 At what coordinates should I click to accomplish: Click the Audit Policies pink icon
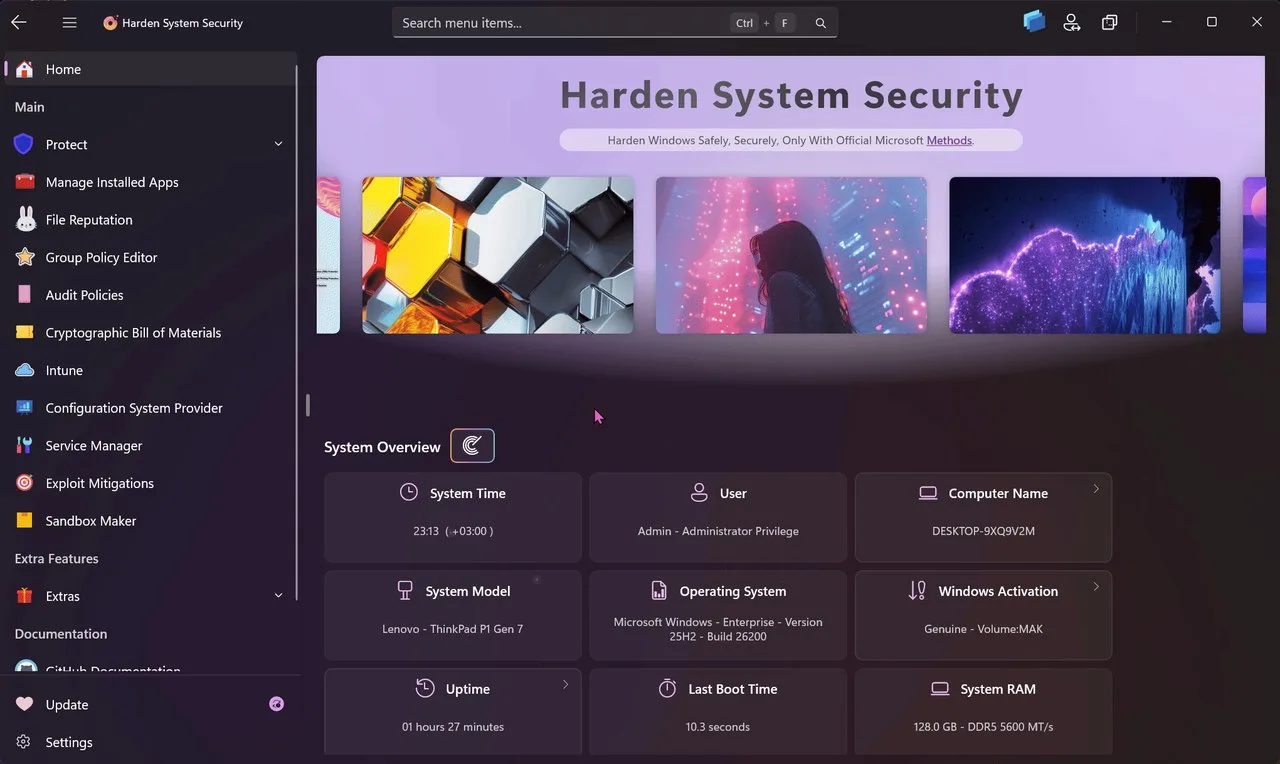point(24,295)
